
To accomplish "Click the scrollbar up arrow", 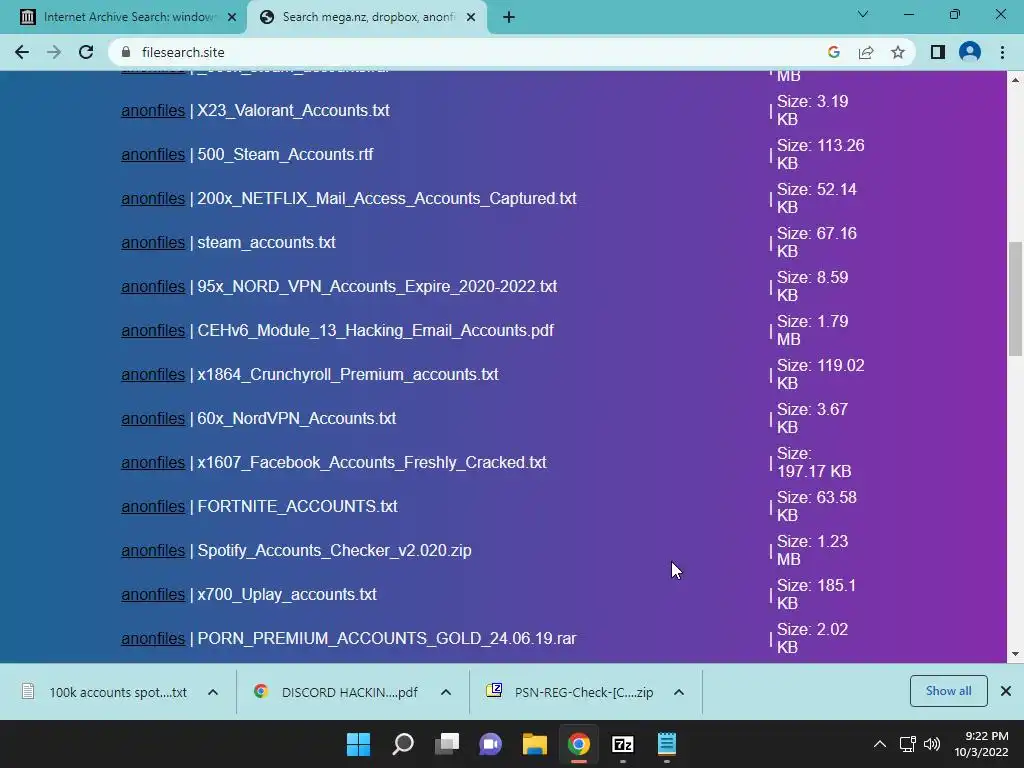I will tap(1015, 80).
